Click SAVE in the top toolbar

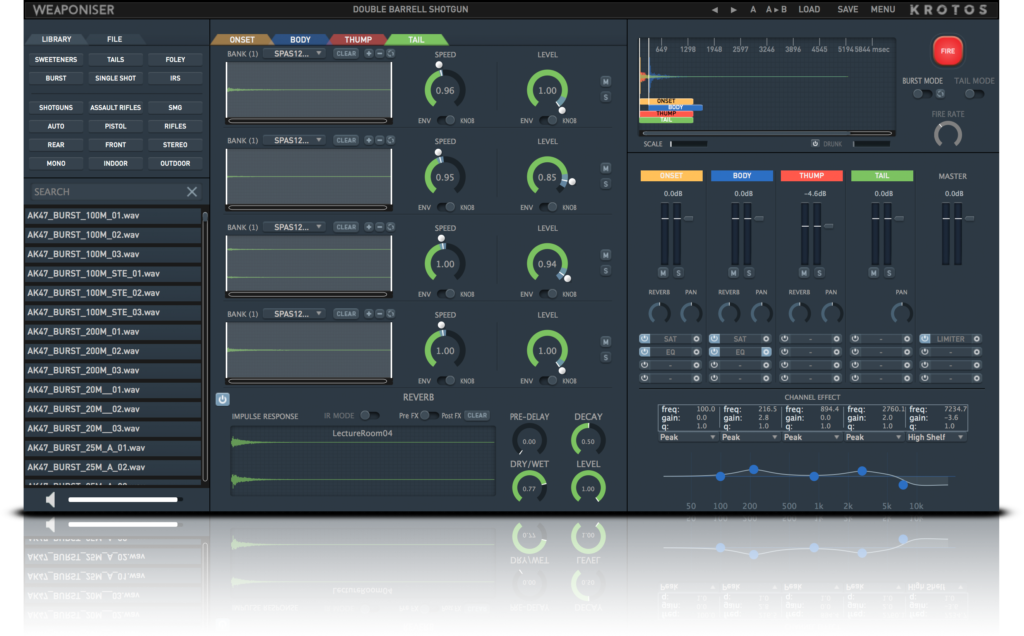(847, 9)
